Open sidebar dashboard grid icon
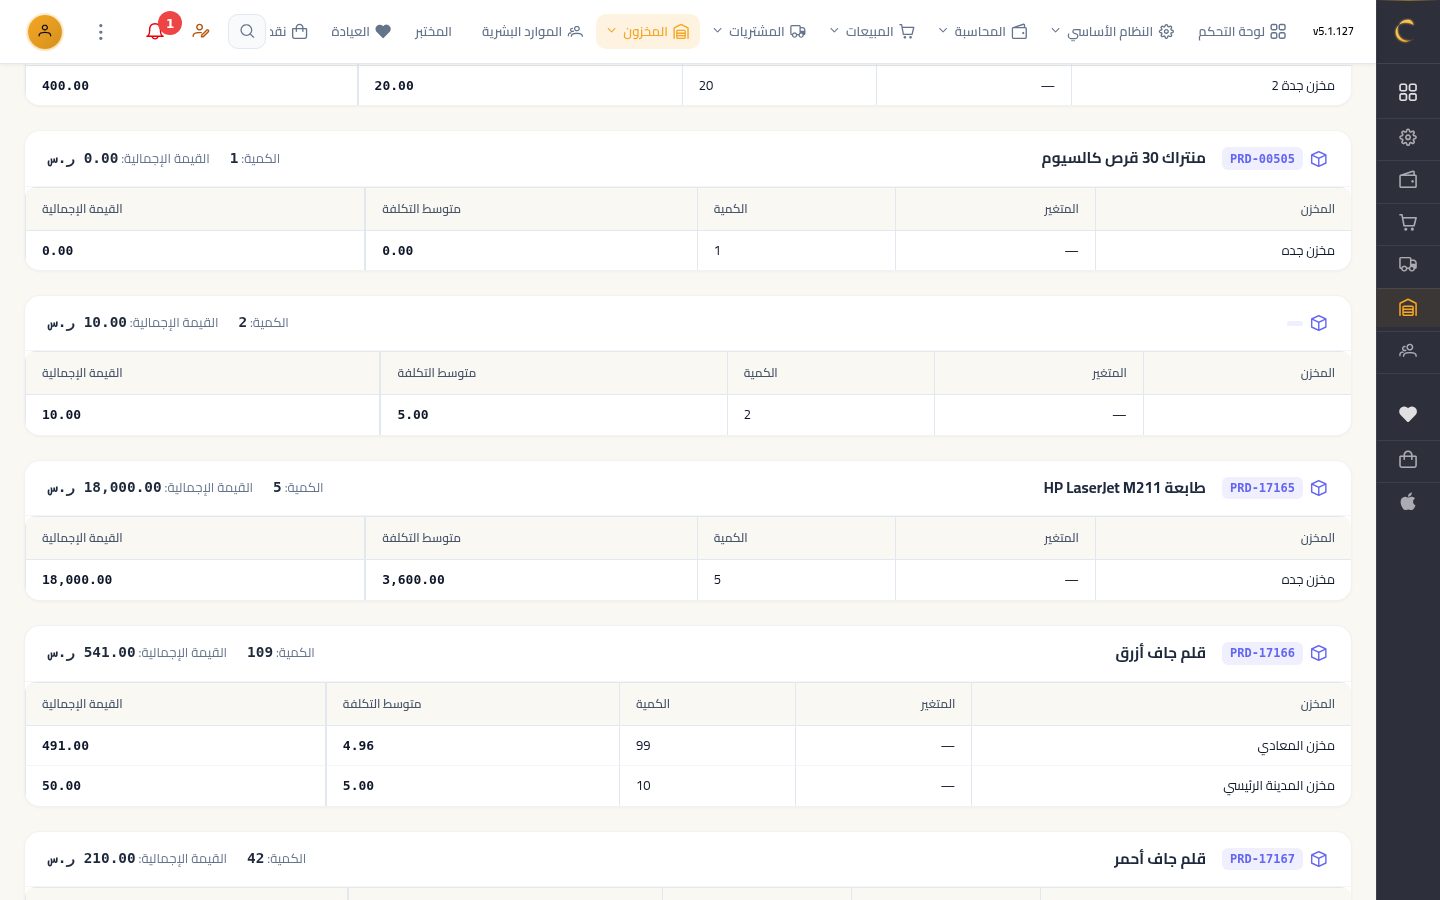This screenshot has height=900, width=1440. 1408,92
